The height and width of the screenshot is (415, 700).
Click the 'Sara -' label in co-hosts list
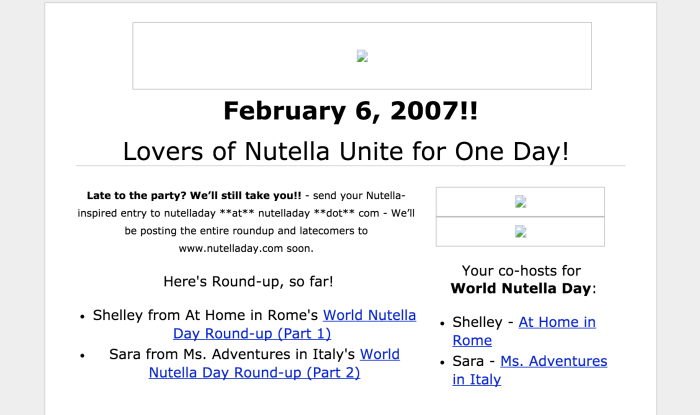click(474, 361)
